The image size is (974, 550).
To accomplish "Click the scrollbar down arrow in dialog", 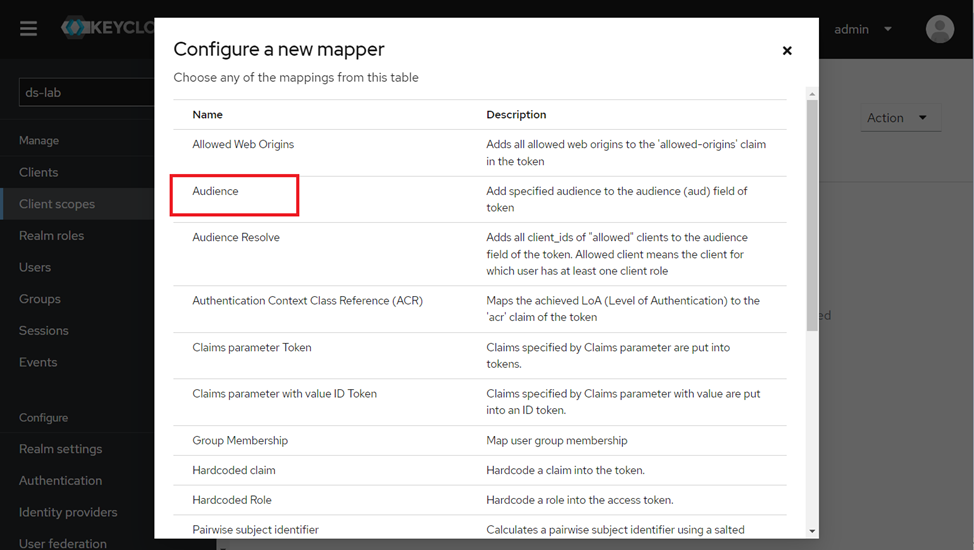I will click(x=812, y=531).
